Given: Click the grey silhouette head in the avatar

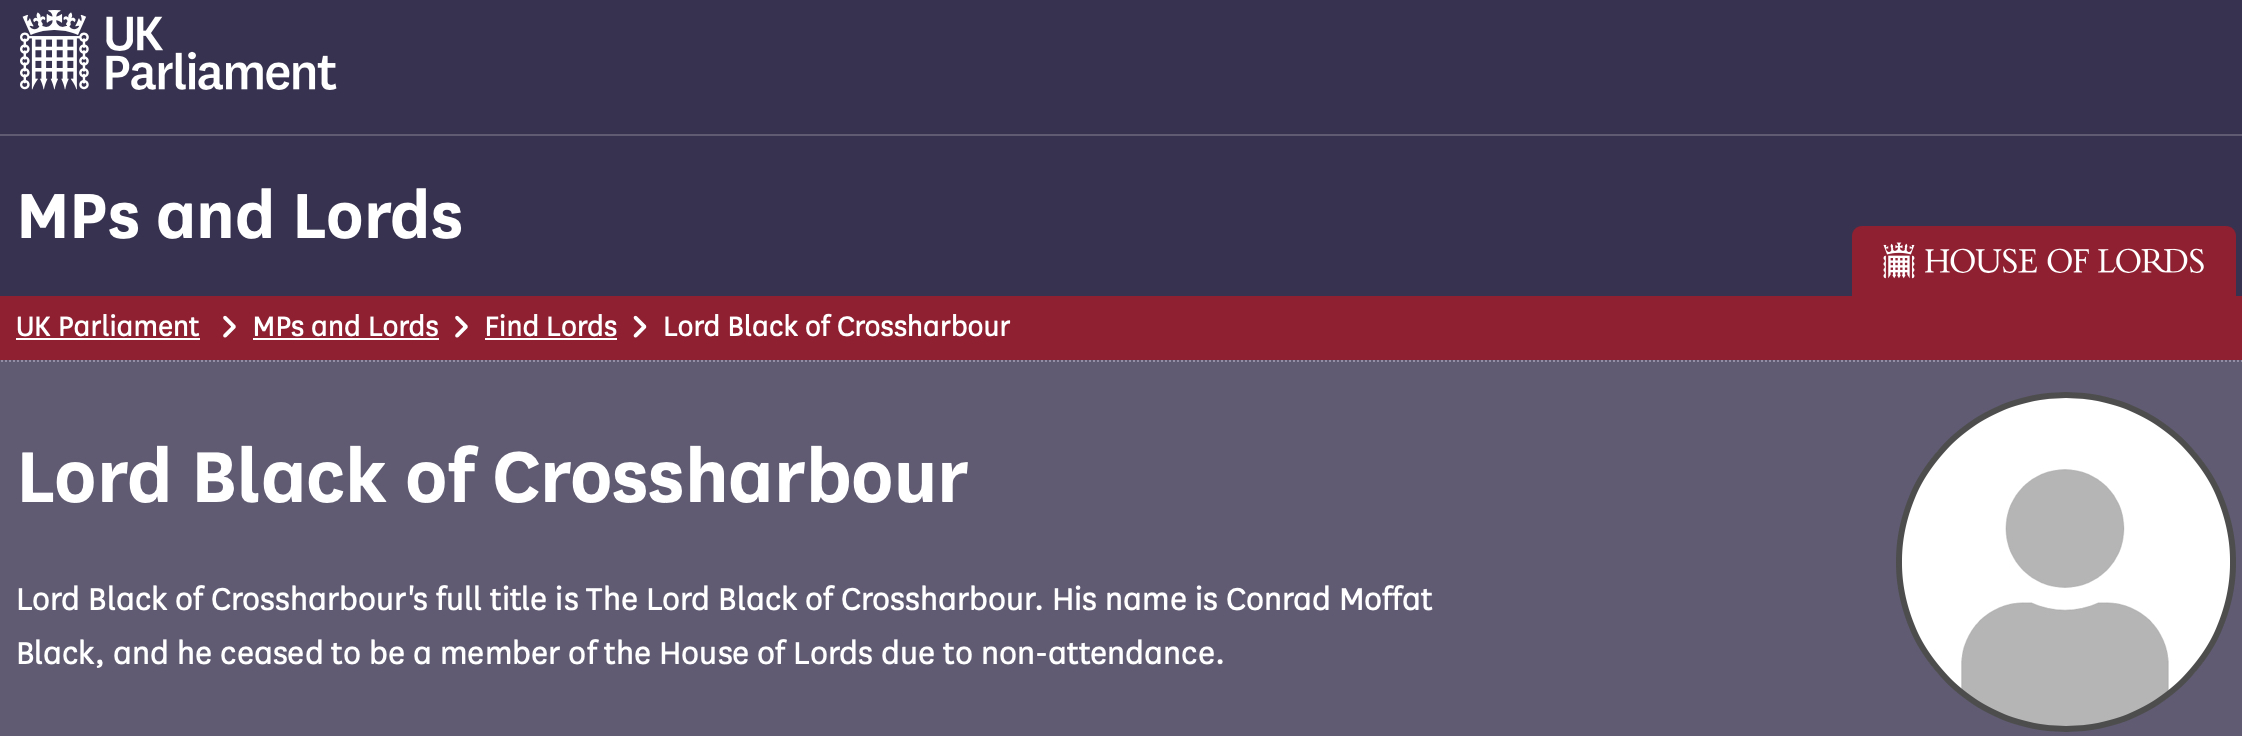Looking at the screenshot, I should point(2065,528).
